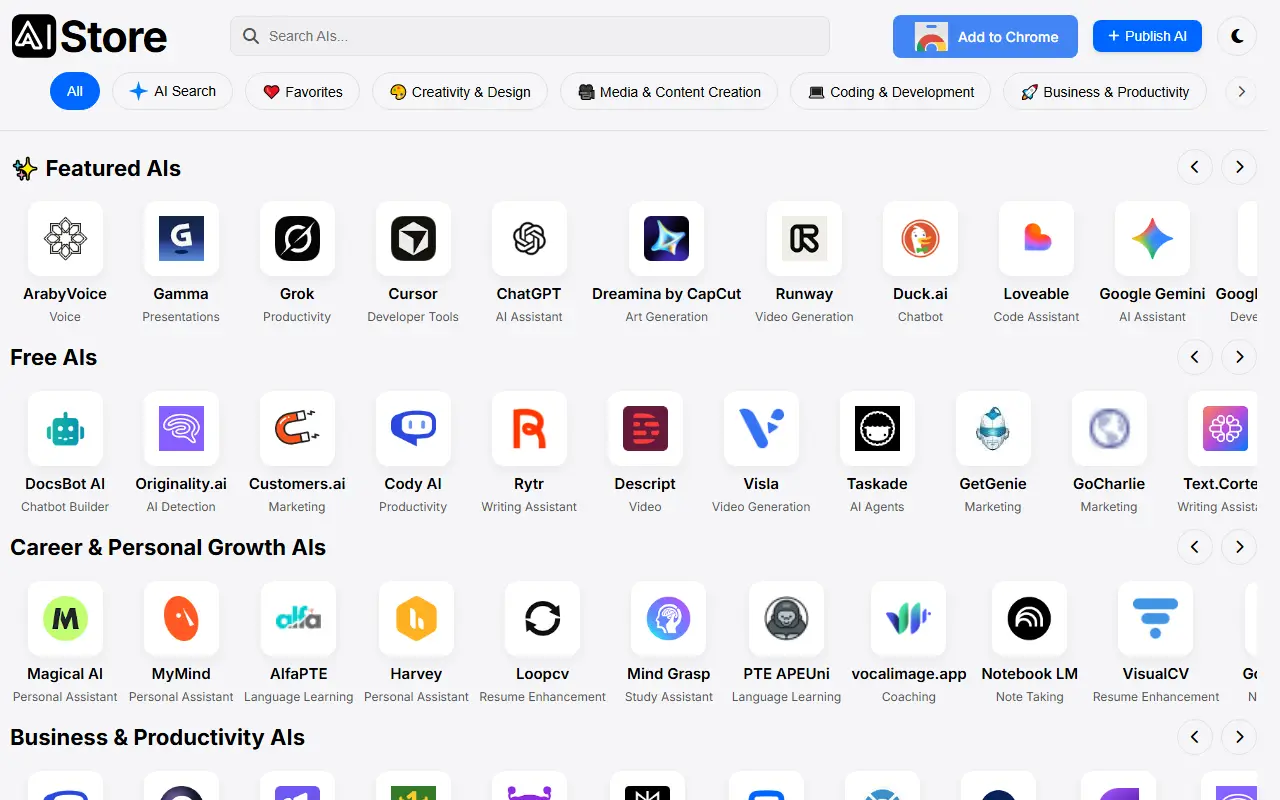
Task: Advance Business & Productivity AIs carousel
Action: [x=1239, y=737]
